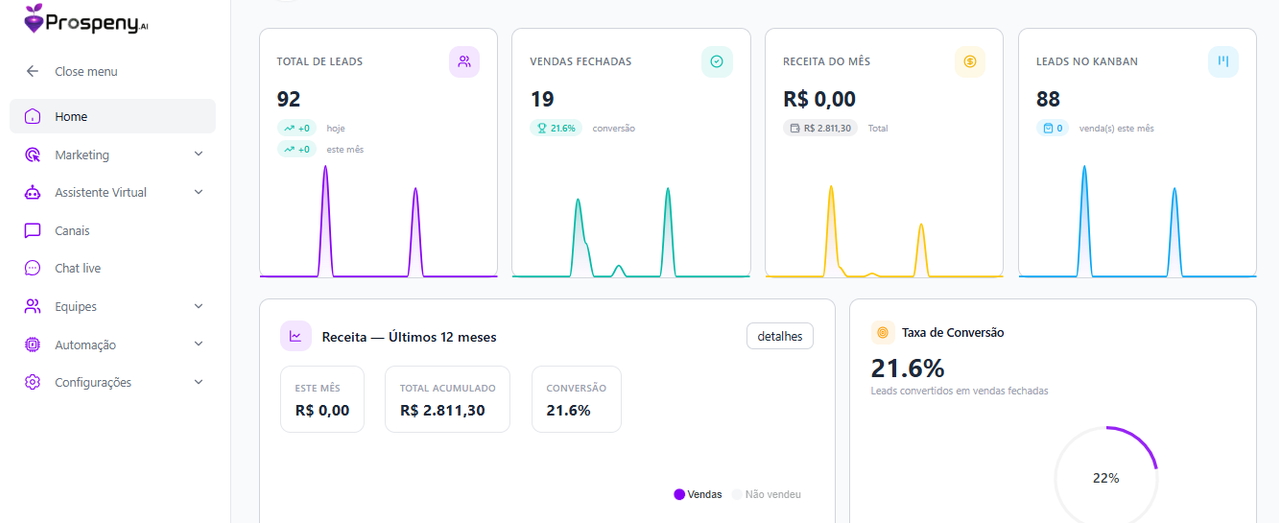Click the Marketing target icon
The height and width of the screenshot is (523, 1279).
[33, 154]
